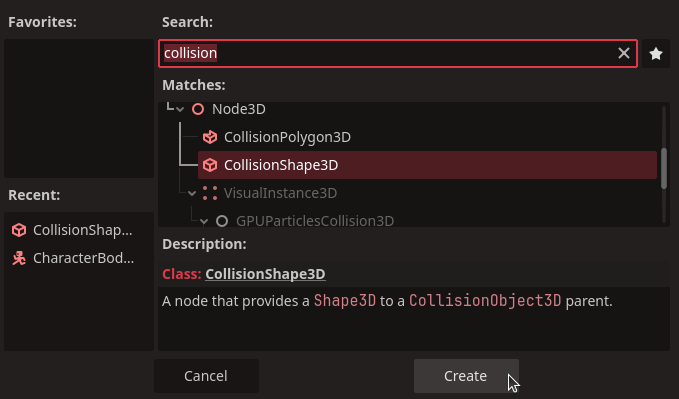Click the Create button
The width and height of the screenshot is (679, 399).
(x=466, y=376)
